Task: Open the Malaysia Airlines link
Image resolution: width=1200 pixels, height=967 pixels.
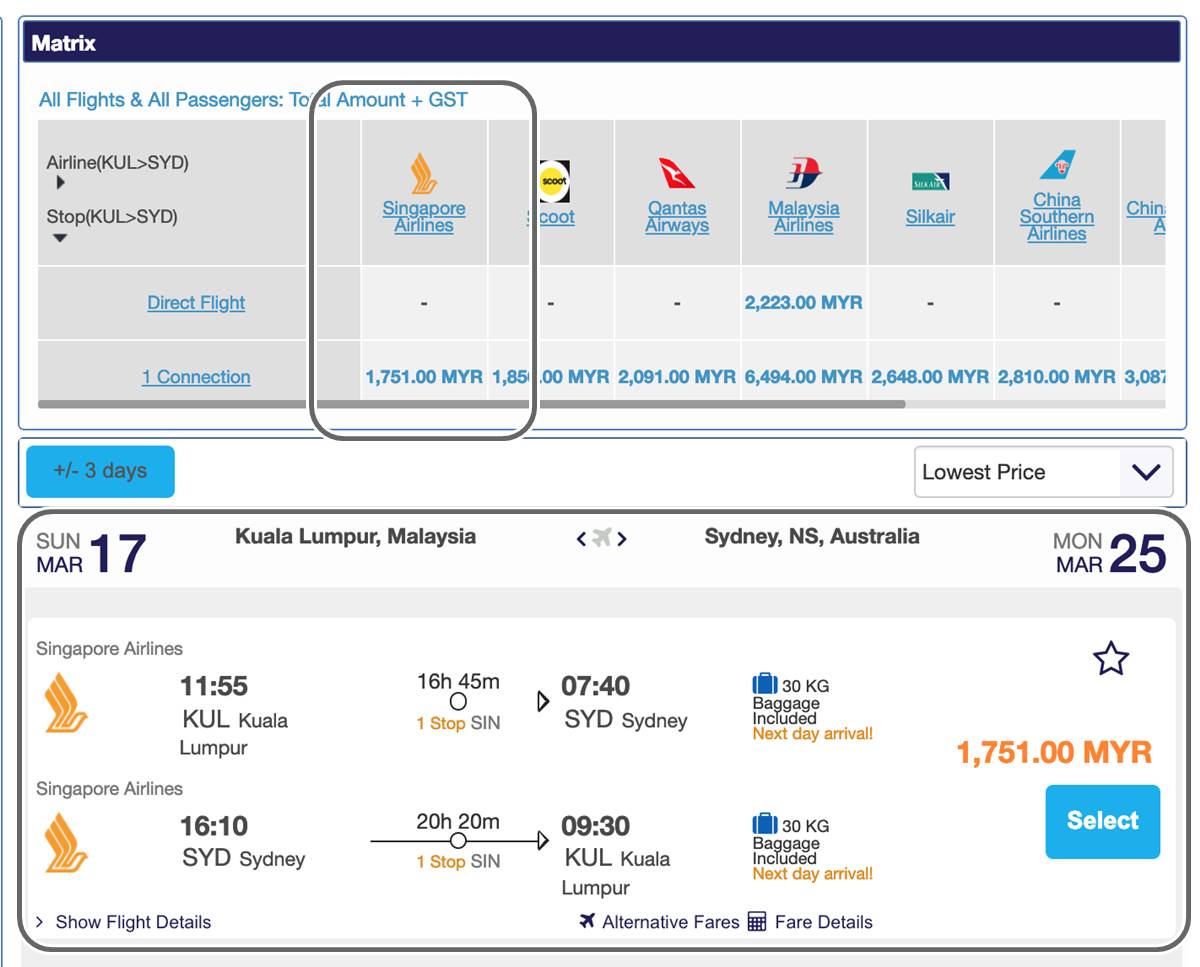Action: tap(804, 217)
